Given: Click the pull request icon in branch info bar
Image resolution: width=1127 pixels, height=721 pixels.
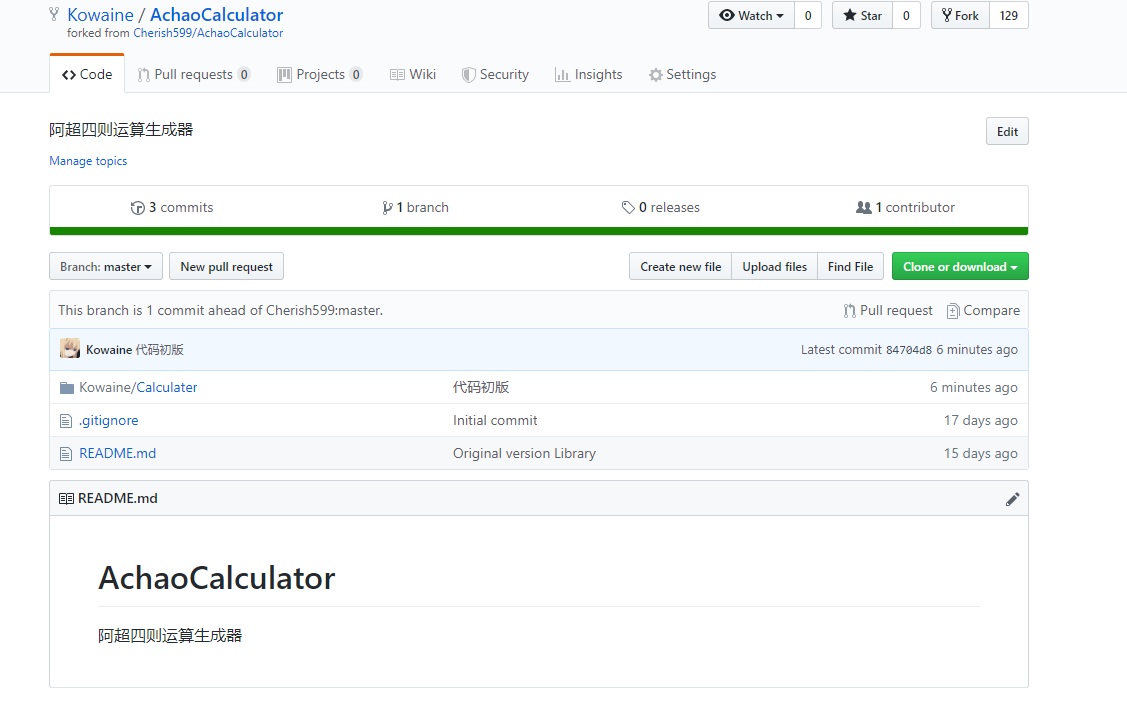Looking at the screenshot, I should click(x=850, y=311).
